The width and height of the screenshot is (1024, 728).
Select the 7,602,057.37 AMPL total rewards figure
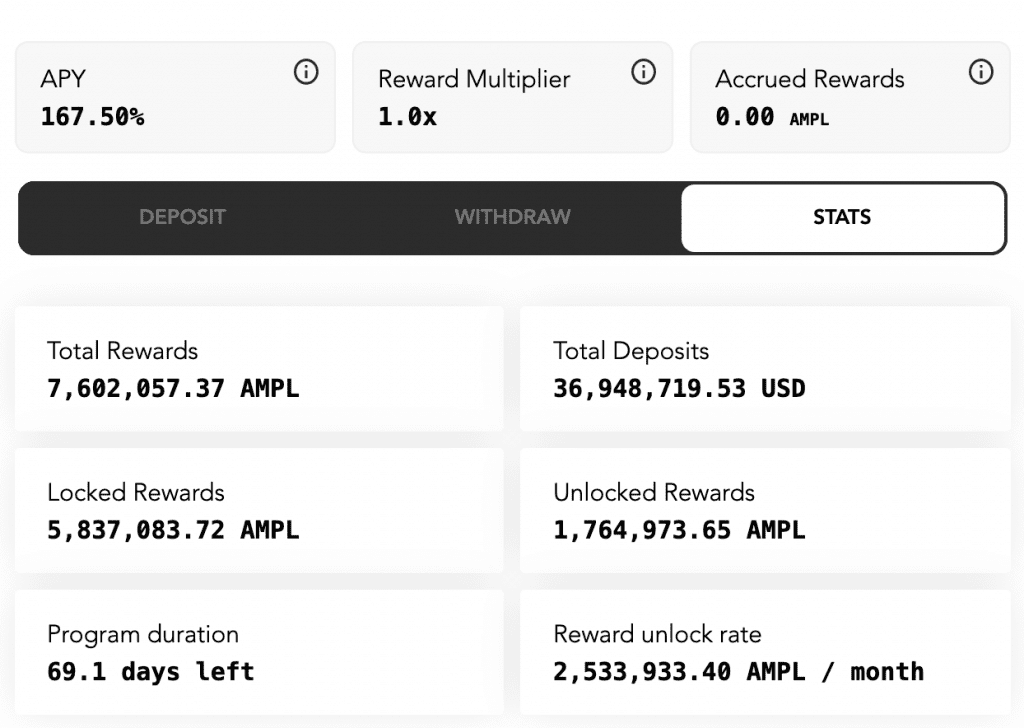point(172,388)
